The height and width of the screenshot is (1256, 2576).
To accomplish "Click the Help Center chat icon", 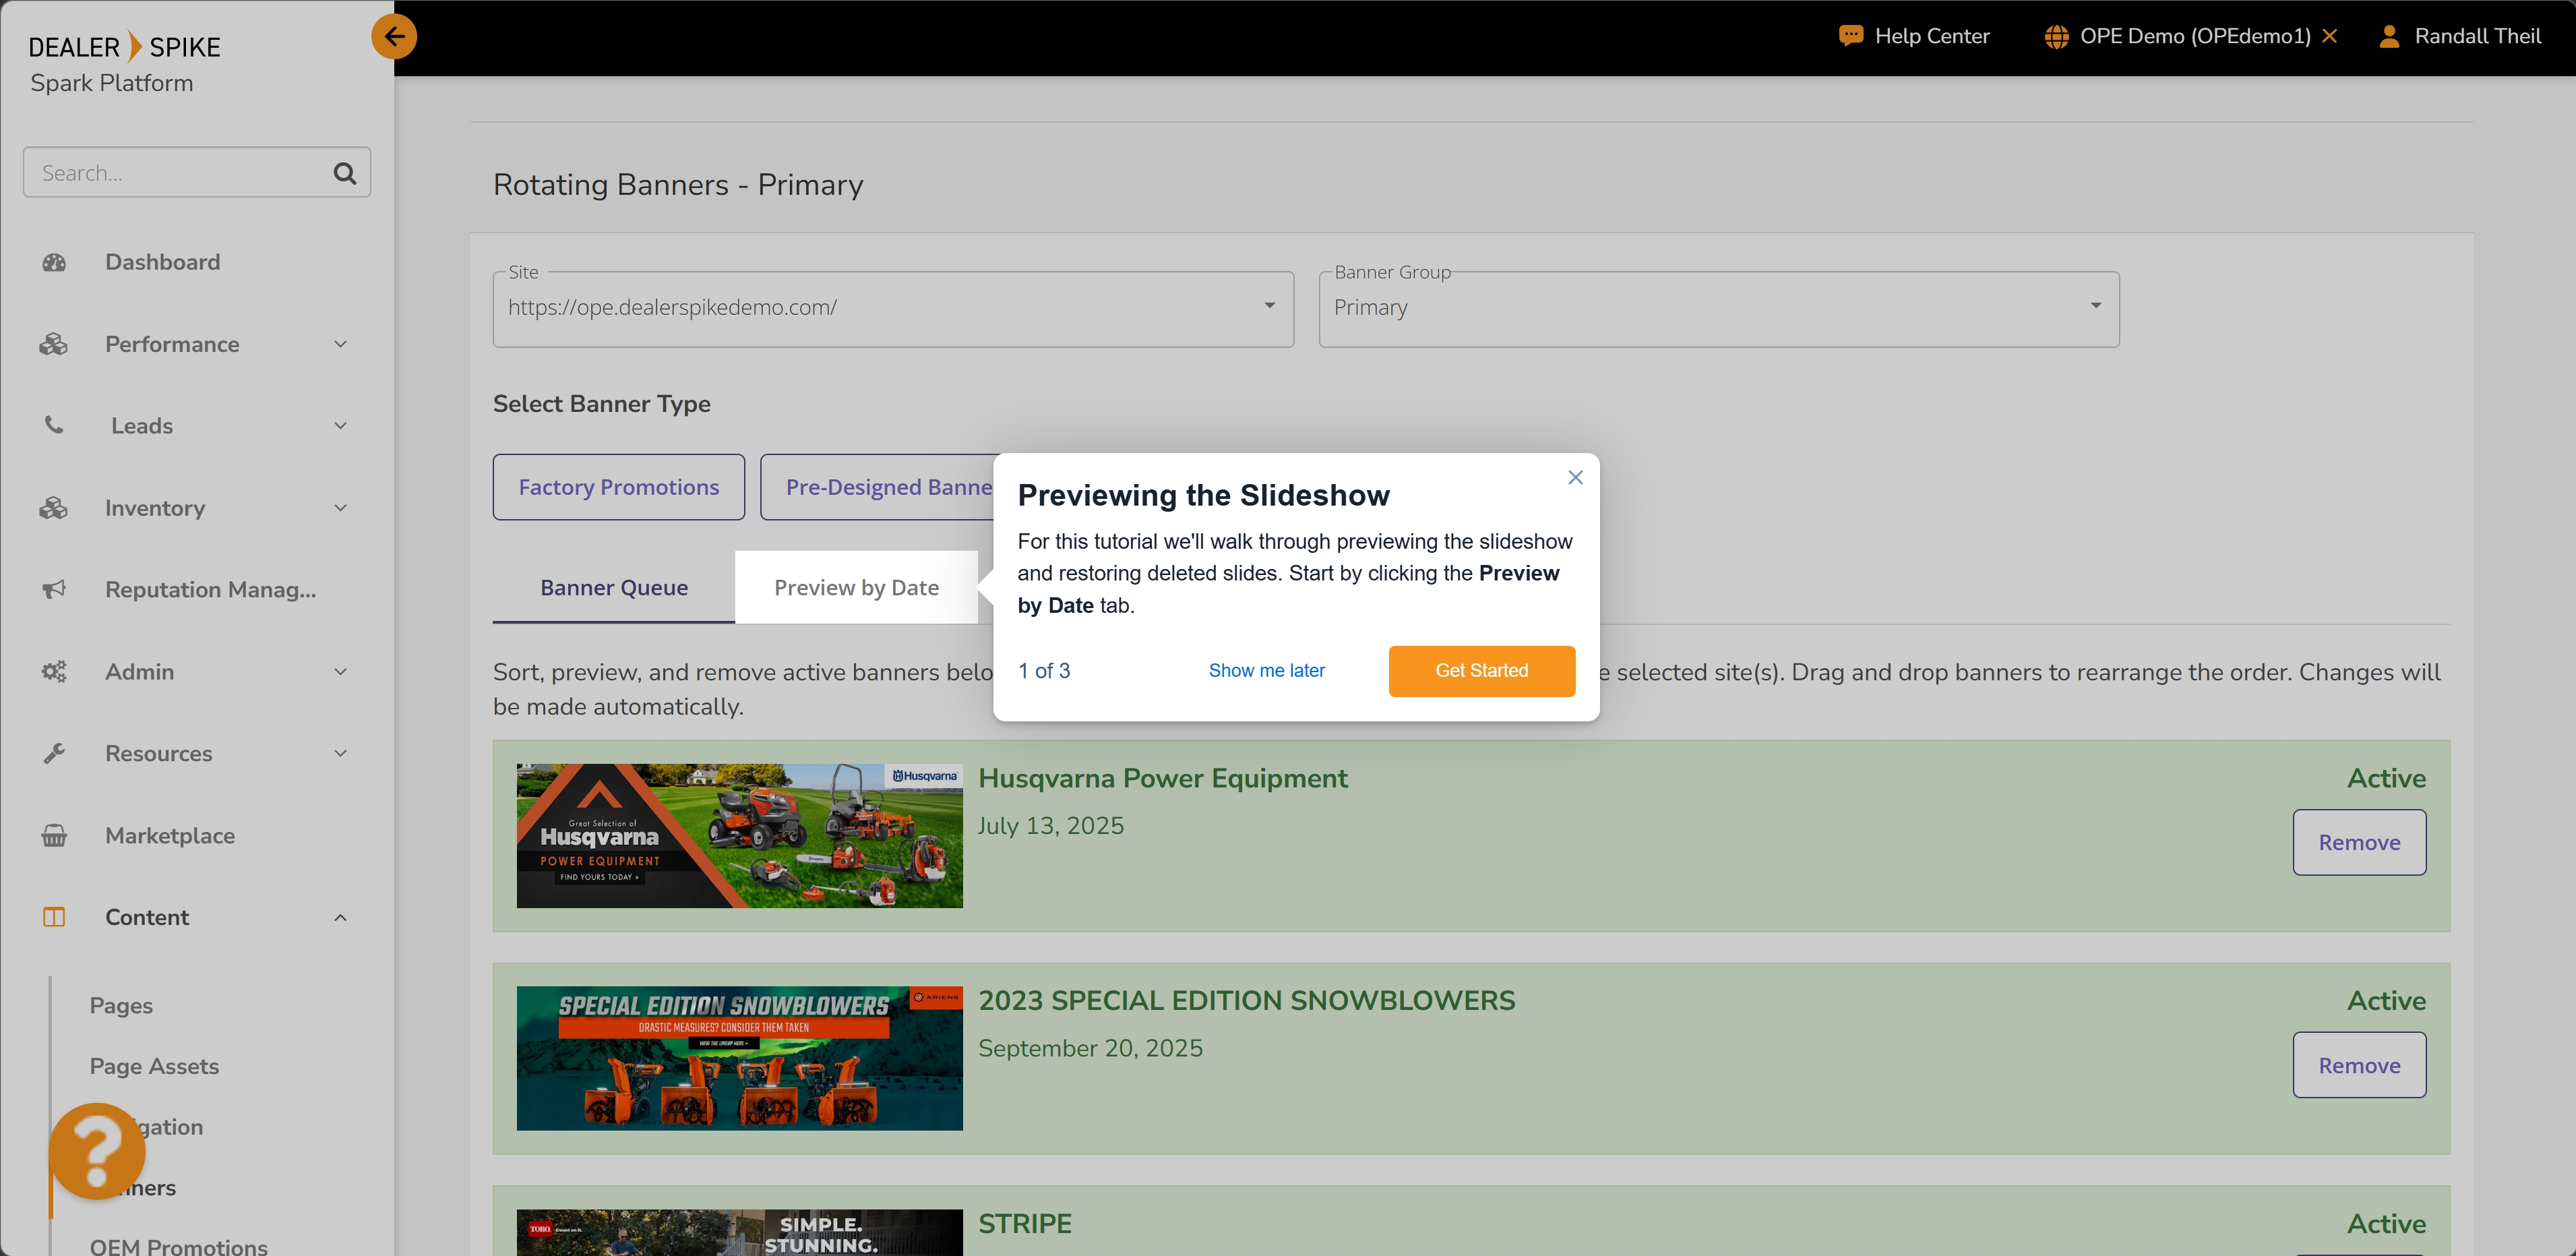I will pyautogui.click(x=1851, y=36).
